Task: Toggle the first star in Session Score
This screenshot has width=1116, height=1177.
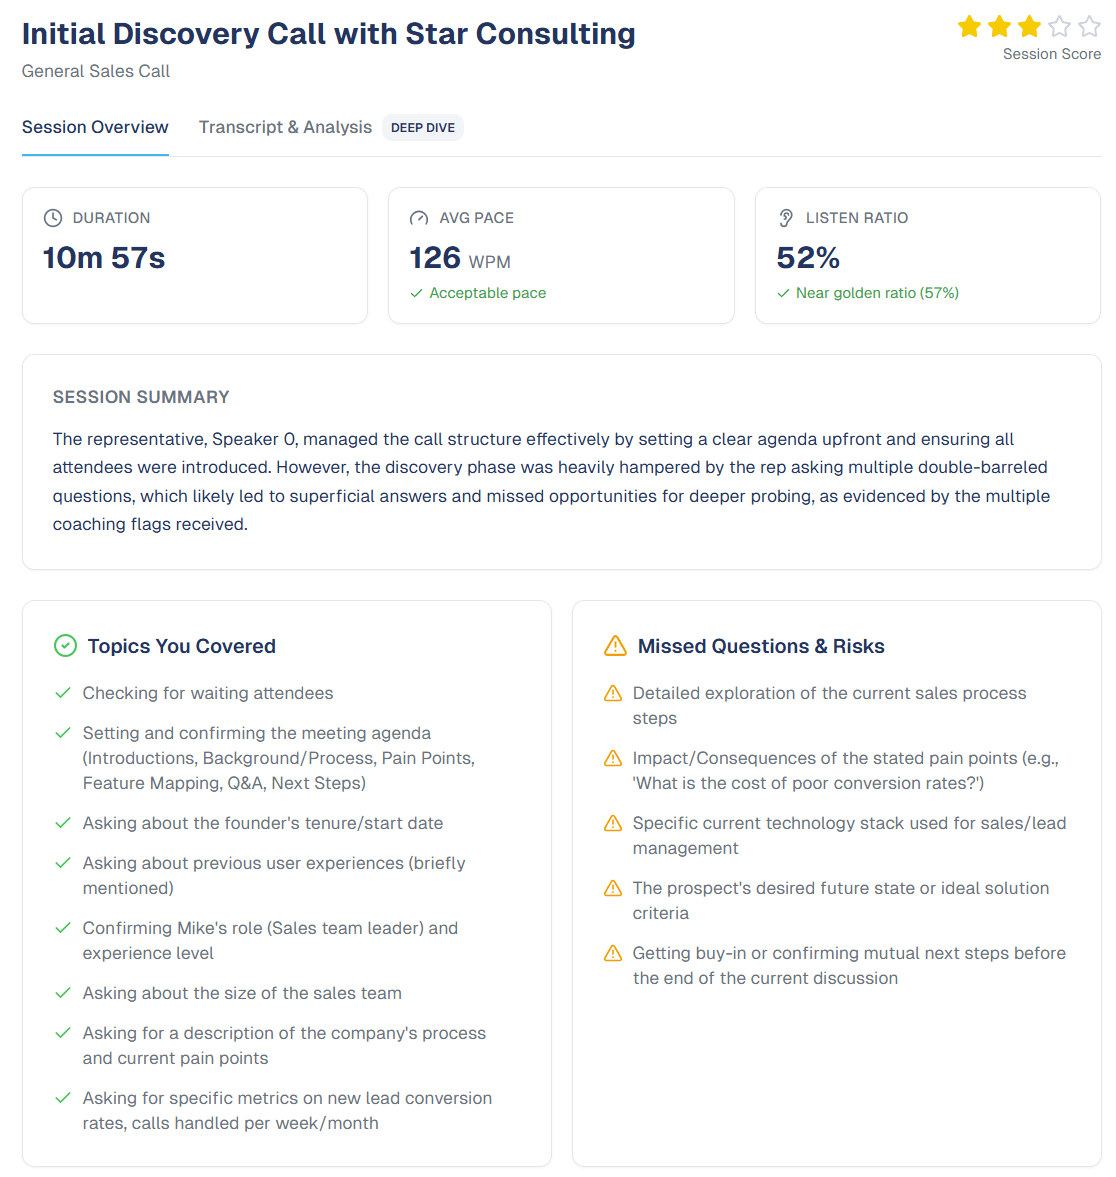Action: click(x=969, y=26)
